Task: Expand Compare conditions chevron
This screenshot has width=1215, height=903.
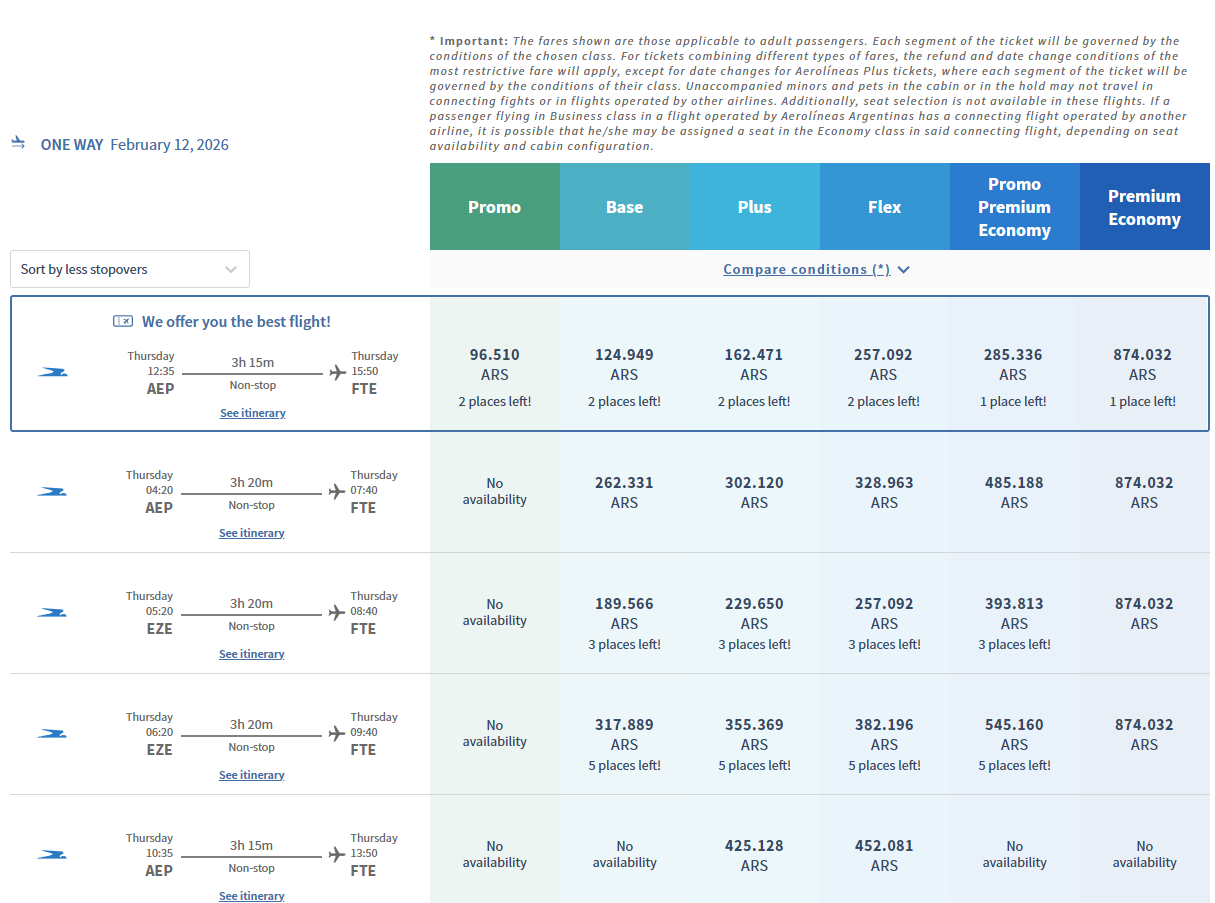Action: click(904, 270)
